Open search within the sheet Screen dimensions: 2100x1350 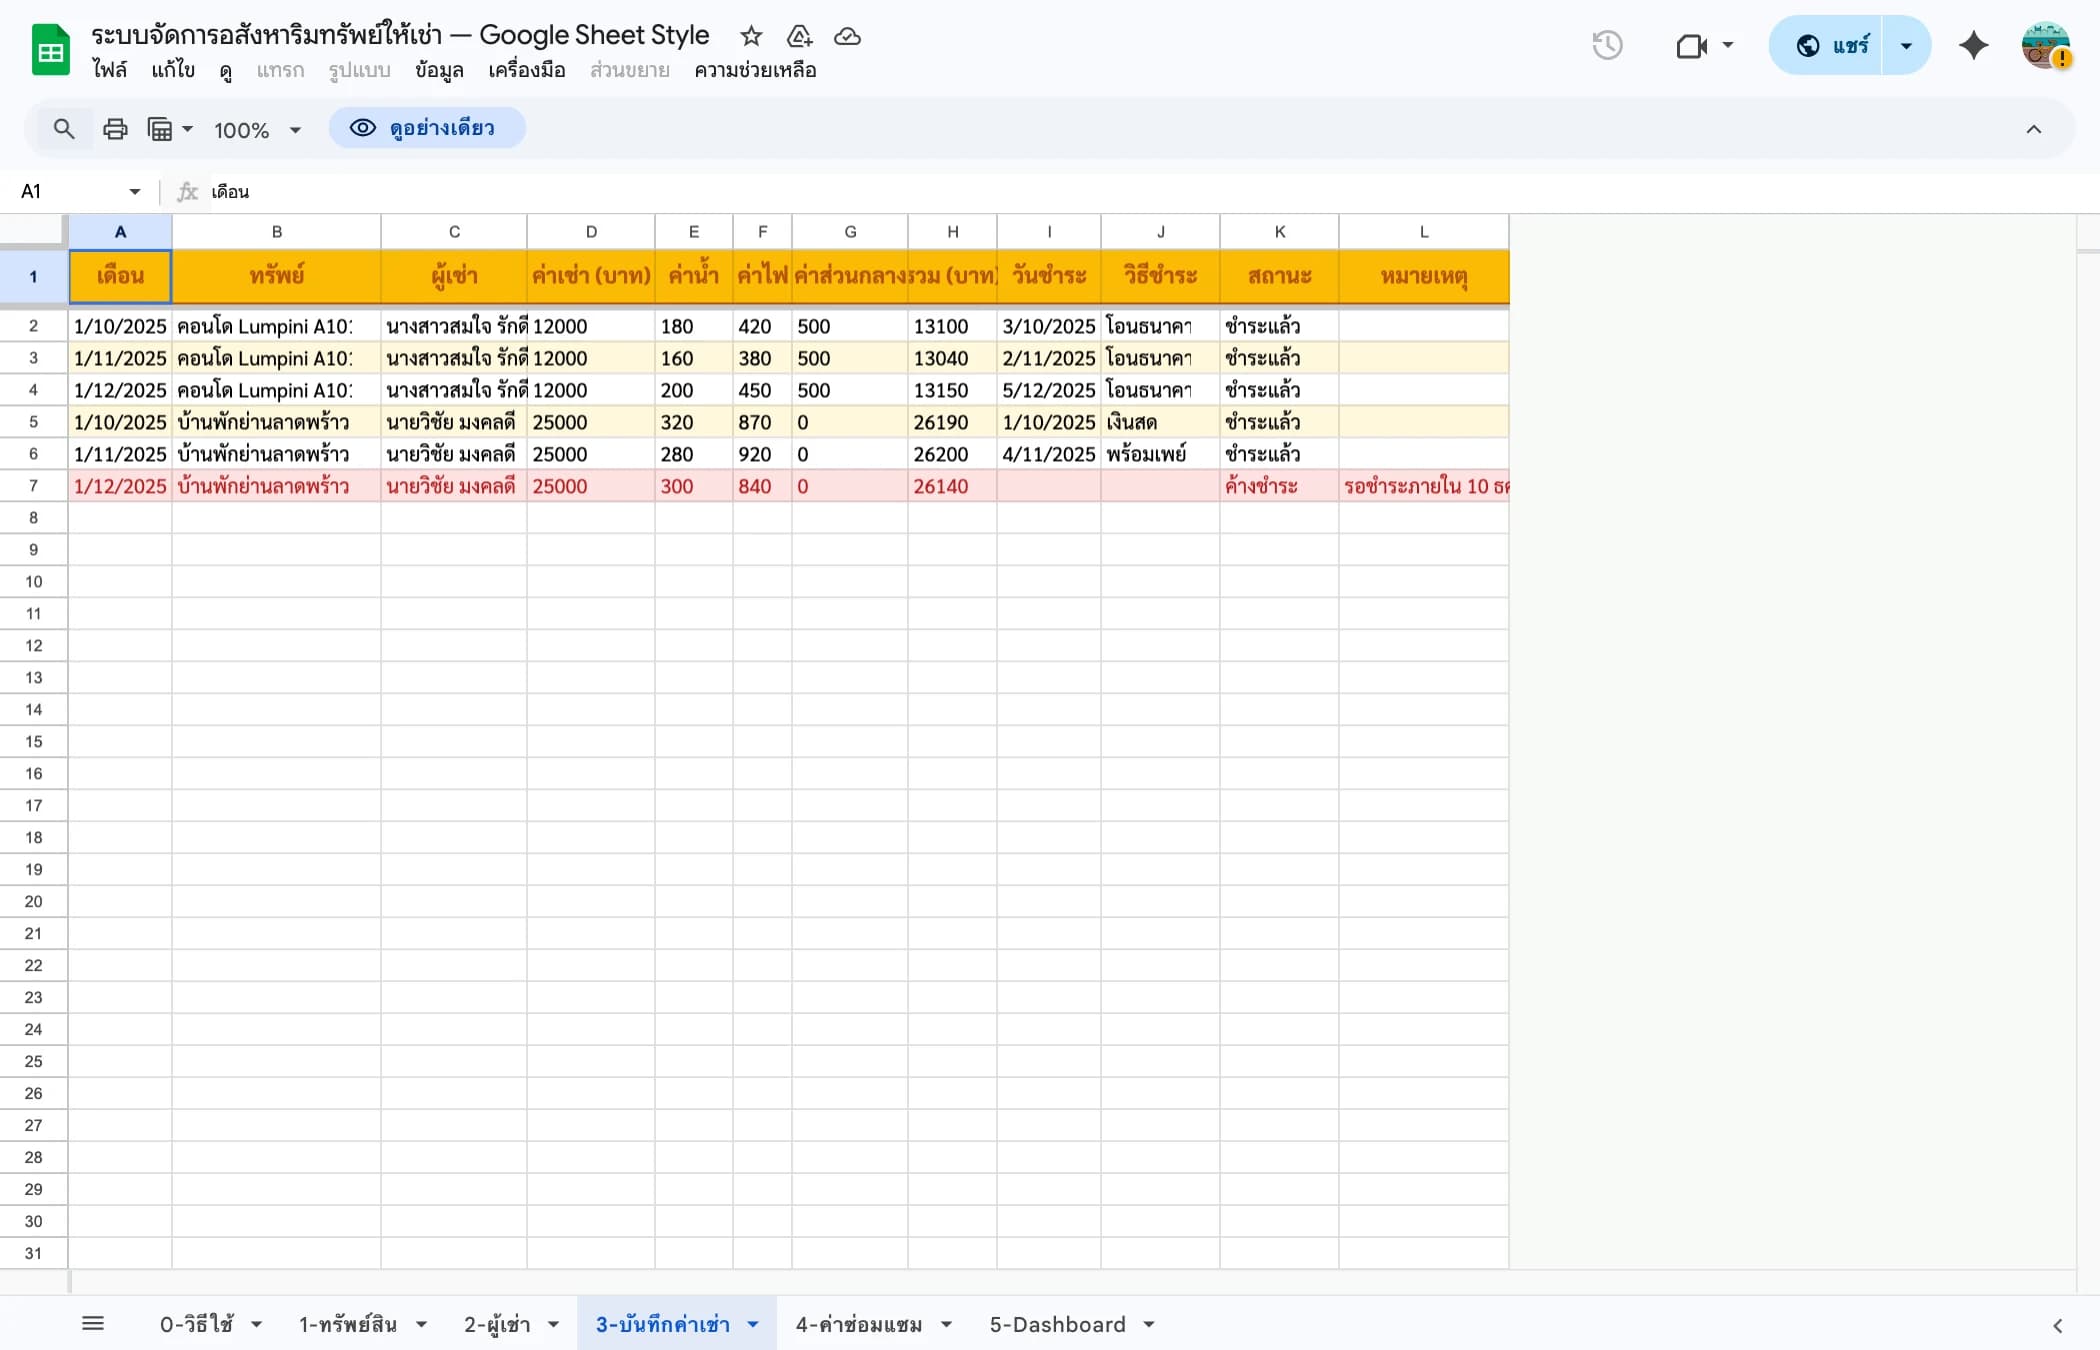pyautogui.click(x=63, y=129)
